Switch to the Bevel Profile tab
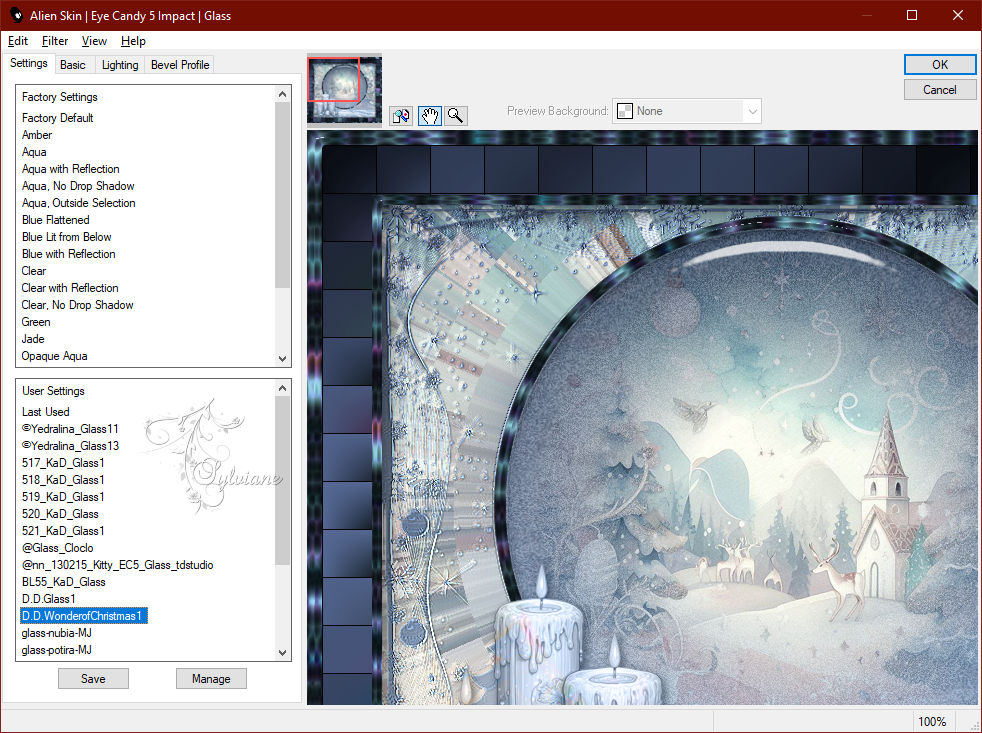The image size is (982, 733). click(x=180, y=65)
